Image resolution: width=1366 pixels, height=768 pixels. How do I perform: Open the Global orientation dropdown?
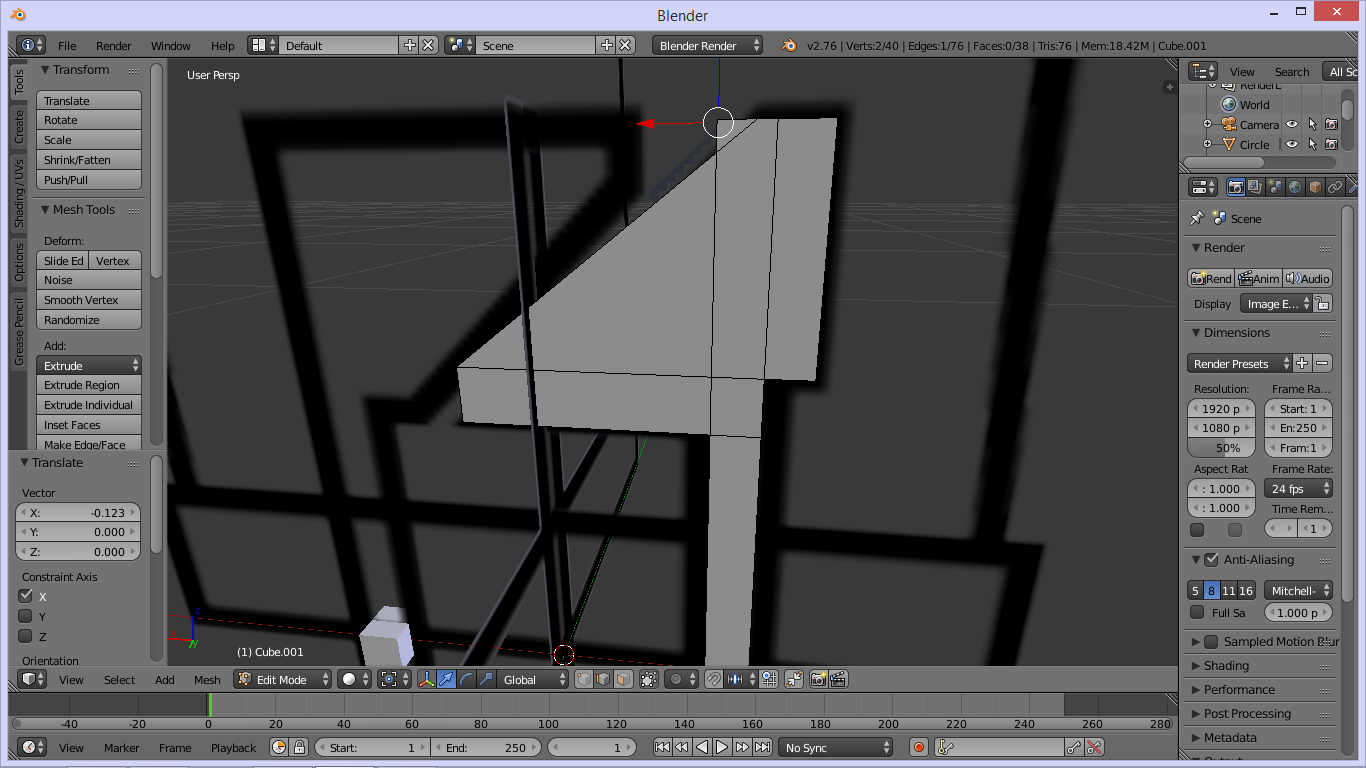point(534,679)
